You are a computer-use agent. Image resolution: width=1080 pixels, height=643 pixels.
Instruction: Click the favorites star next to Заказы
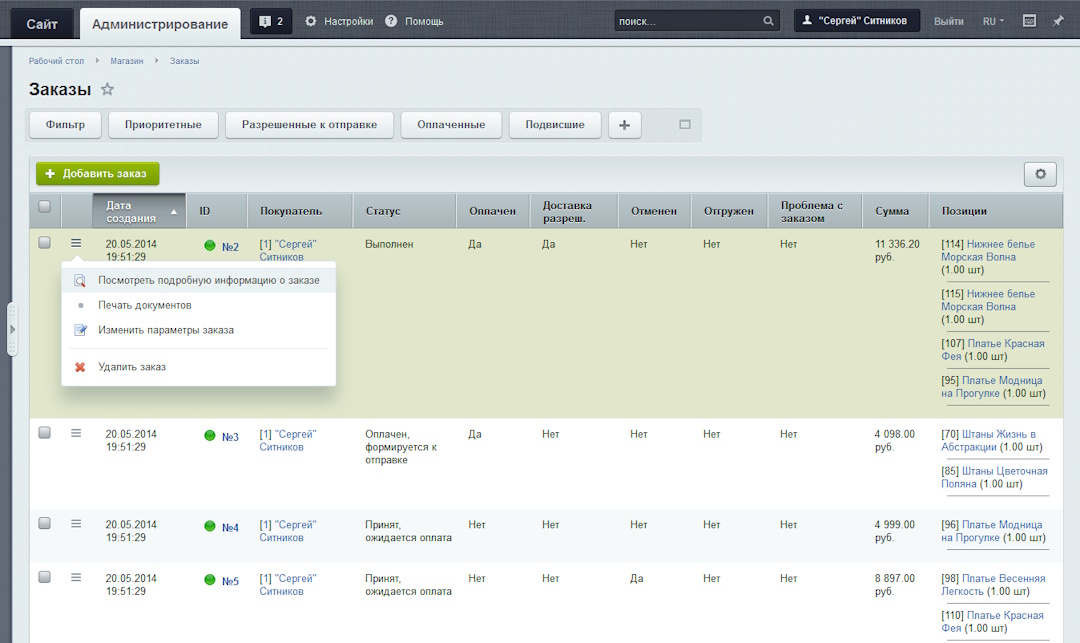click(107, 90)
